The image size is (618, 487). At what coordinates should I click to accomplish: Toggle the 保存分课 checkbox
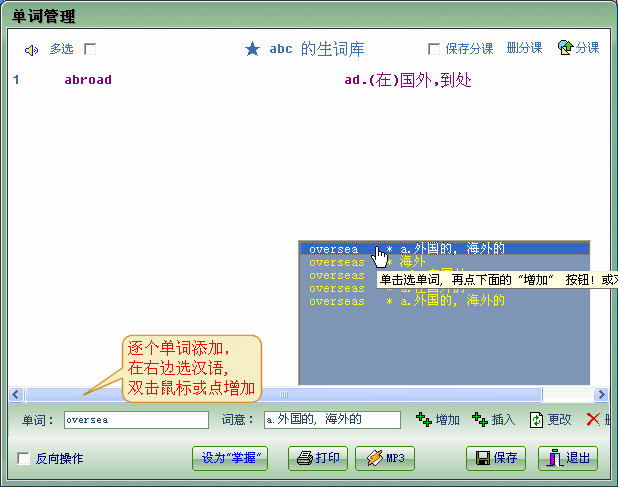434,49
